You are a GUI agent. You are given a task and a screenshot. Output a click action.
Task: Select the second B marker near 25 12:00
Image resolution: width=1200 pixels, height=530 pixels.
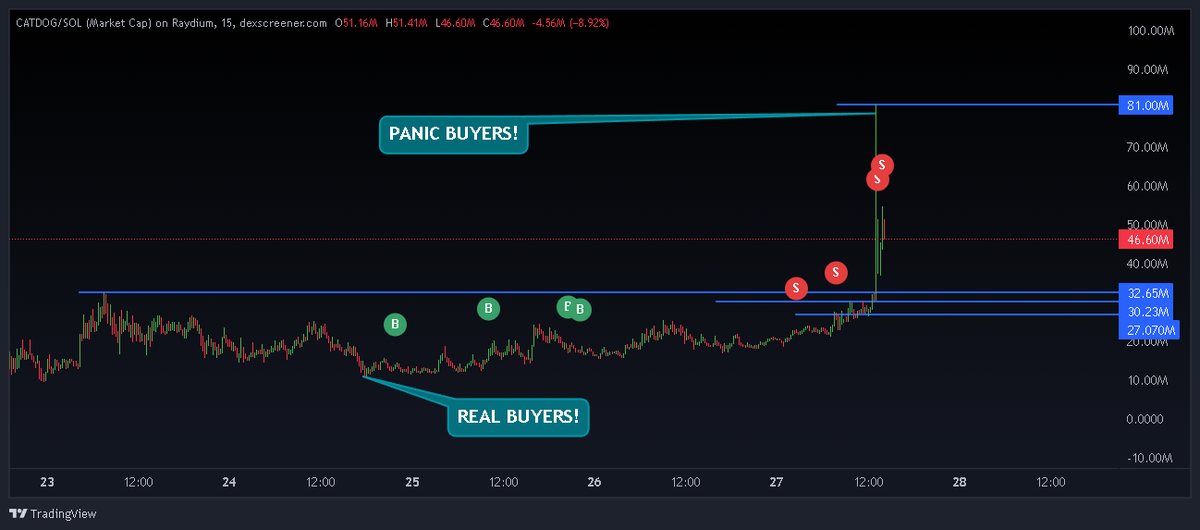pyautogui.click(x=488, y=308)
